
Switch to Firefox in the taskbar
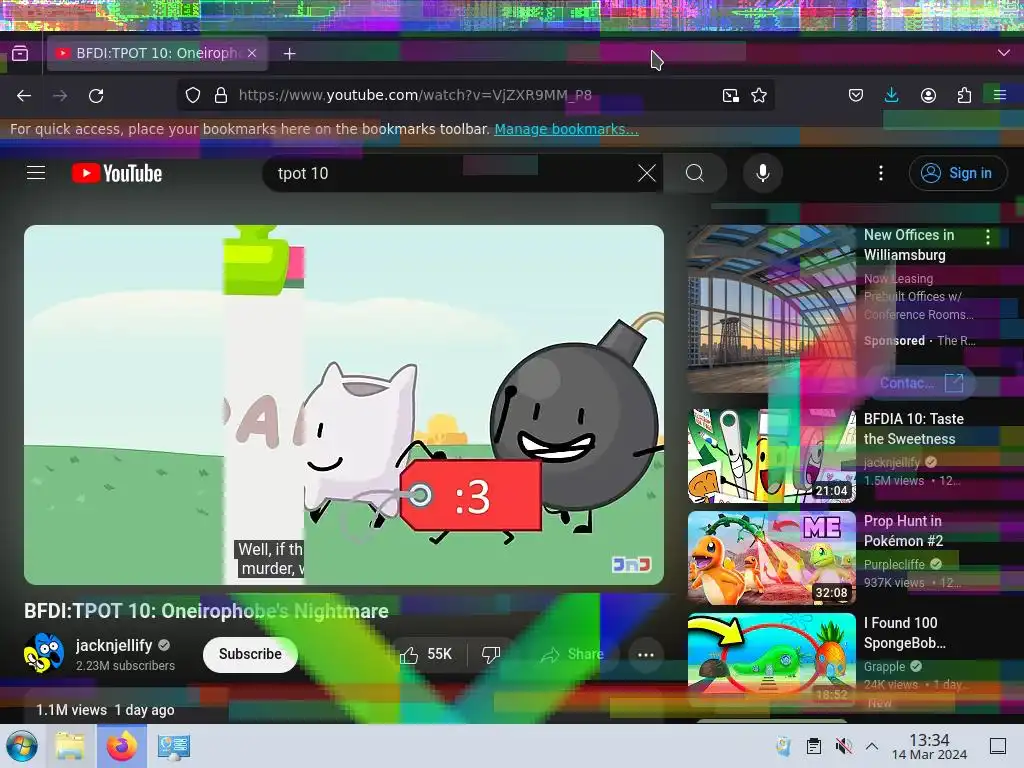pyautogui.click(x=121, y=746)
